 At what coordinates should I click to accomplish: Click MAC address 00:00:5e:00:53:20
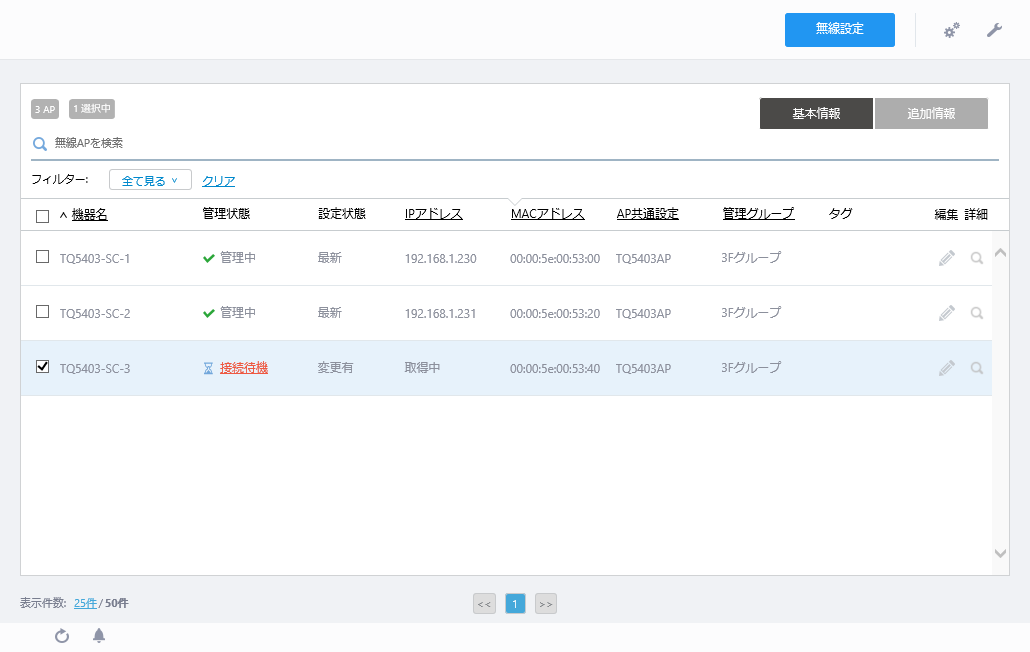tap(555, 314)
